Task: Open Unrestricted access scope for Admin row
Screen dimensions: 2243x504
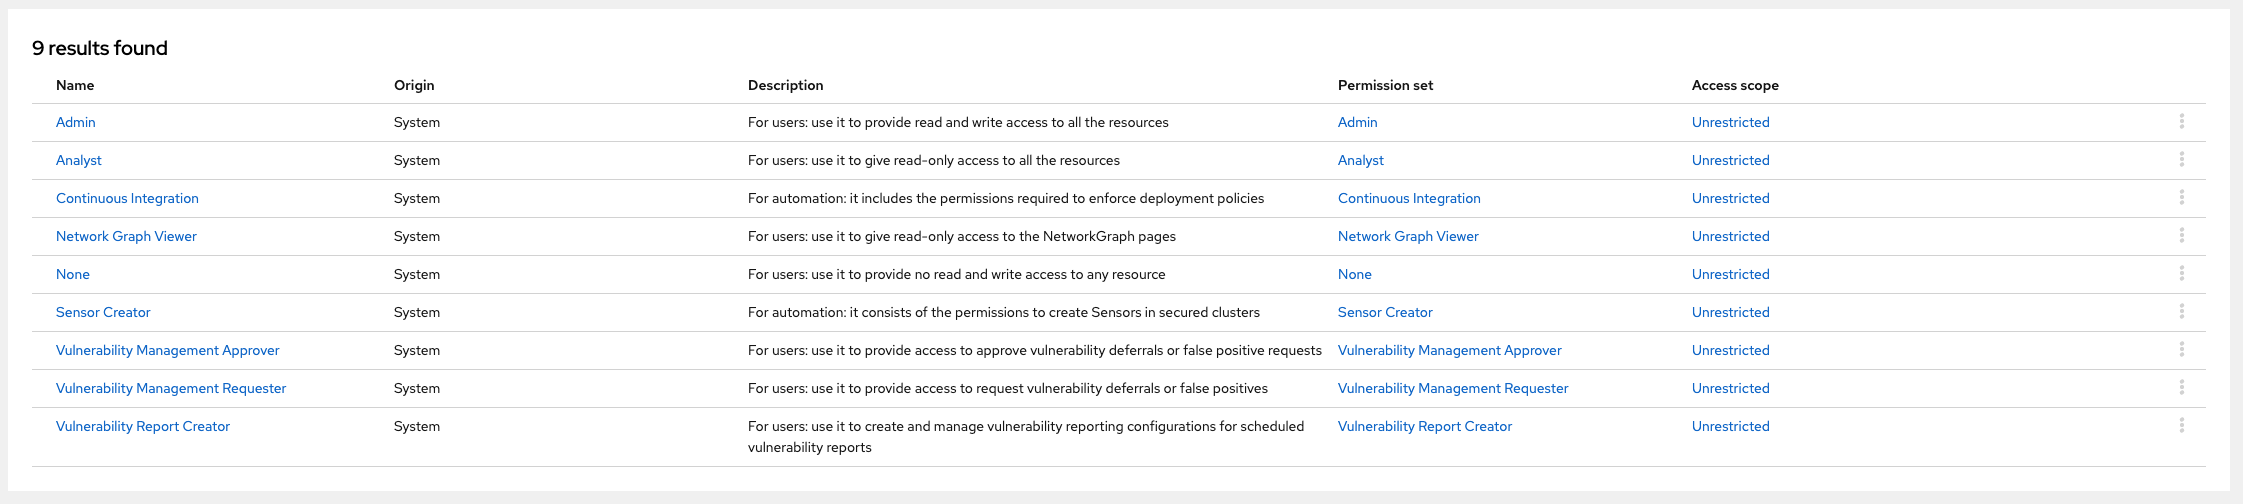Action: coord(1731,122)
